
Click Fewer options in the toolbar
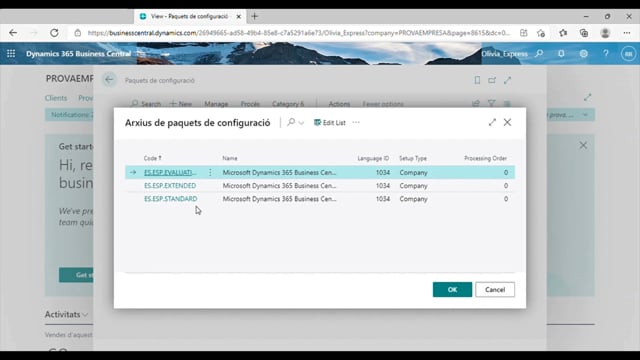coord(383,104)
